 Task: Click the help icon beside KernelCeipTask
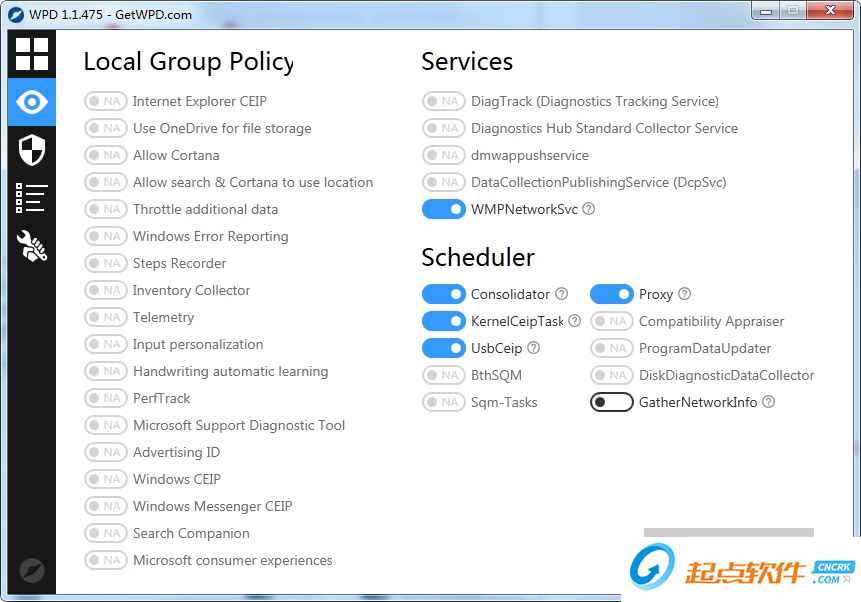pyautogui.click(x=575, y=321)
